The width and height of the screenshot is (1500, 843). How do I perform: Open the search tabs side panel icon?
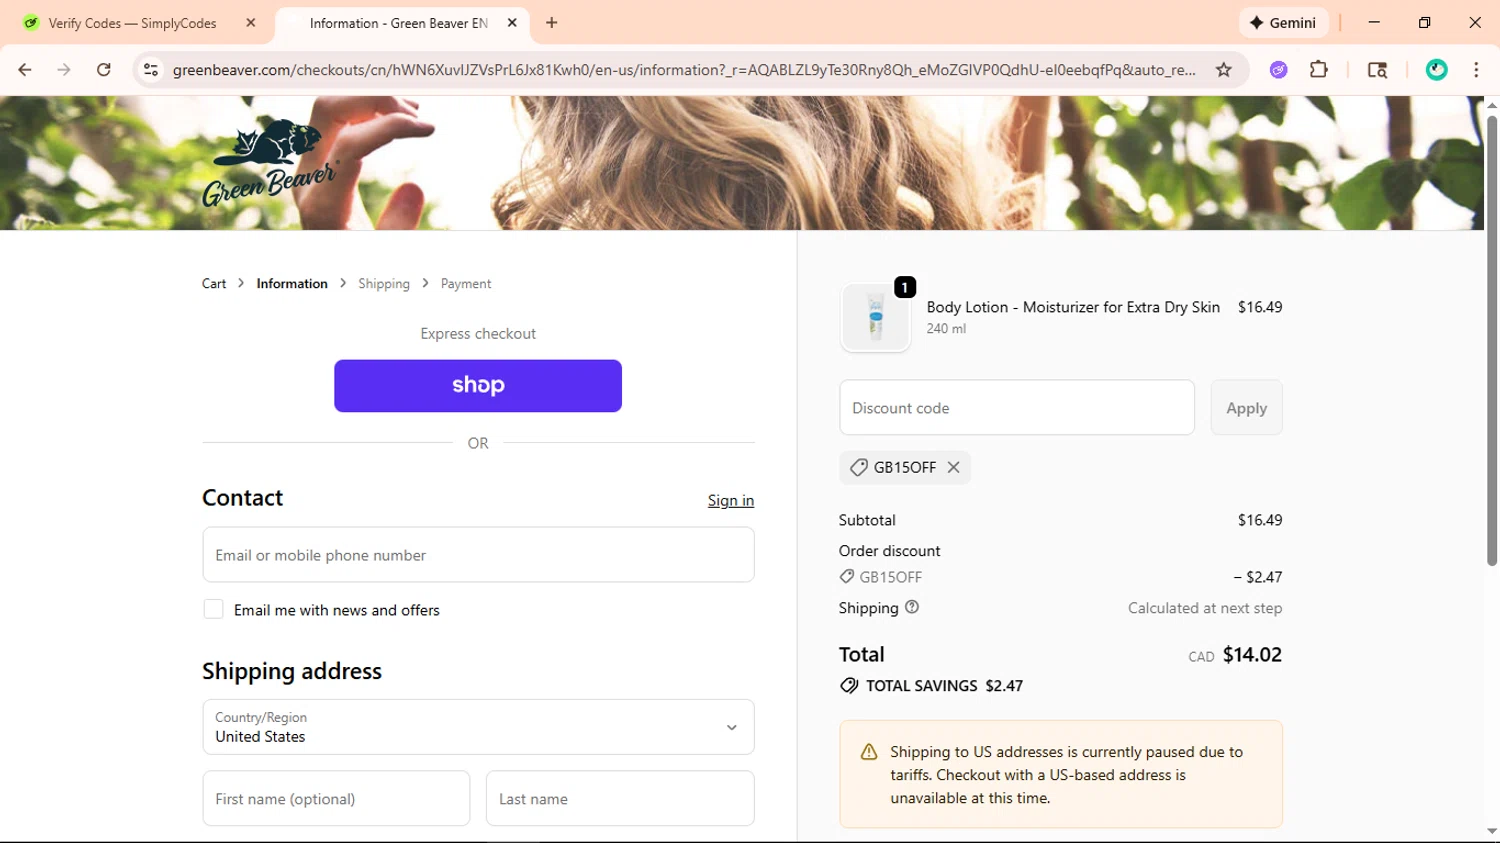click(x=1377, y=70)
